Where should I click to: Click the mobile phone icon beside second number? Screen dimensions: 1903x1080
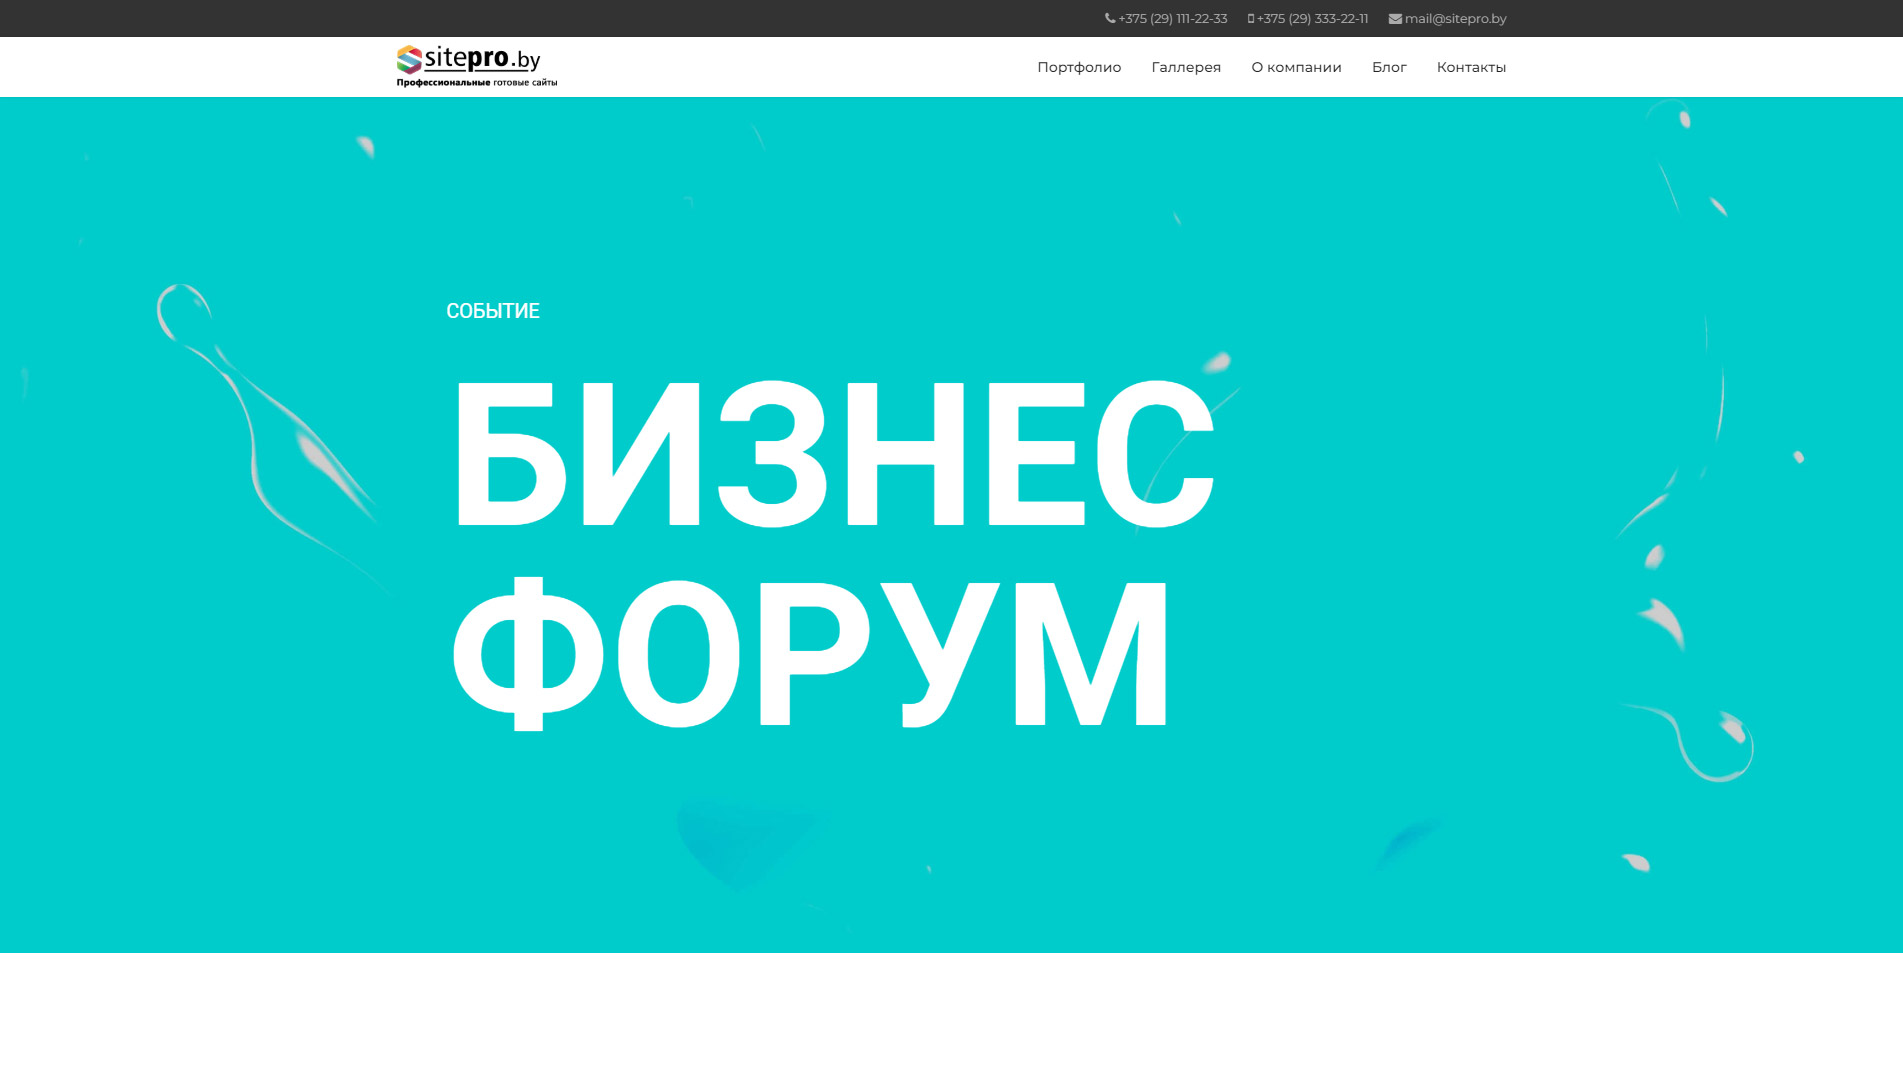pyautogui.click(x=1249, y=17)
